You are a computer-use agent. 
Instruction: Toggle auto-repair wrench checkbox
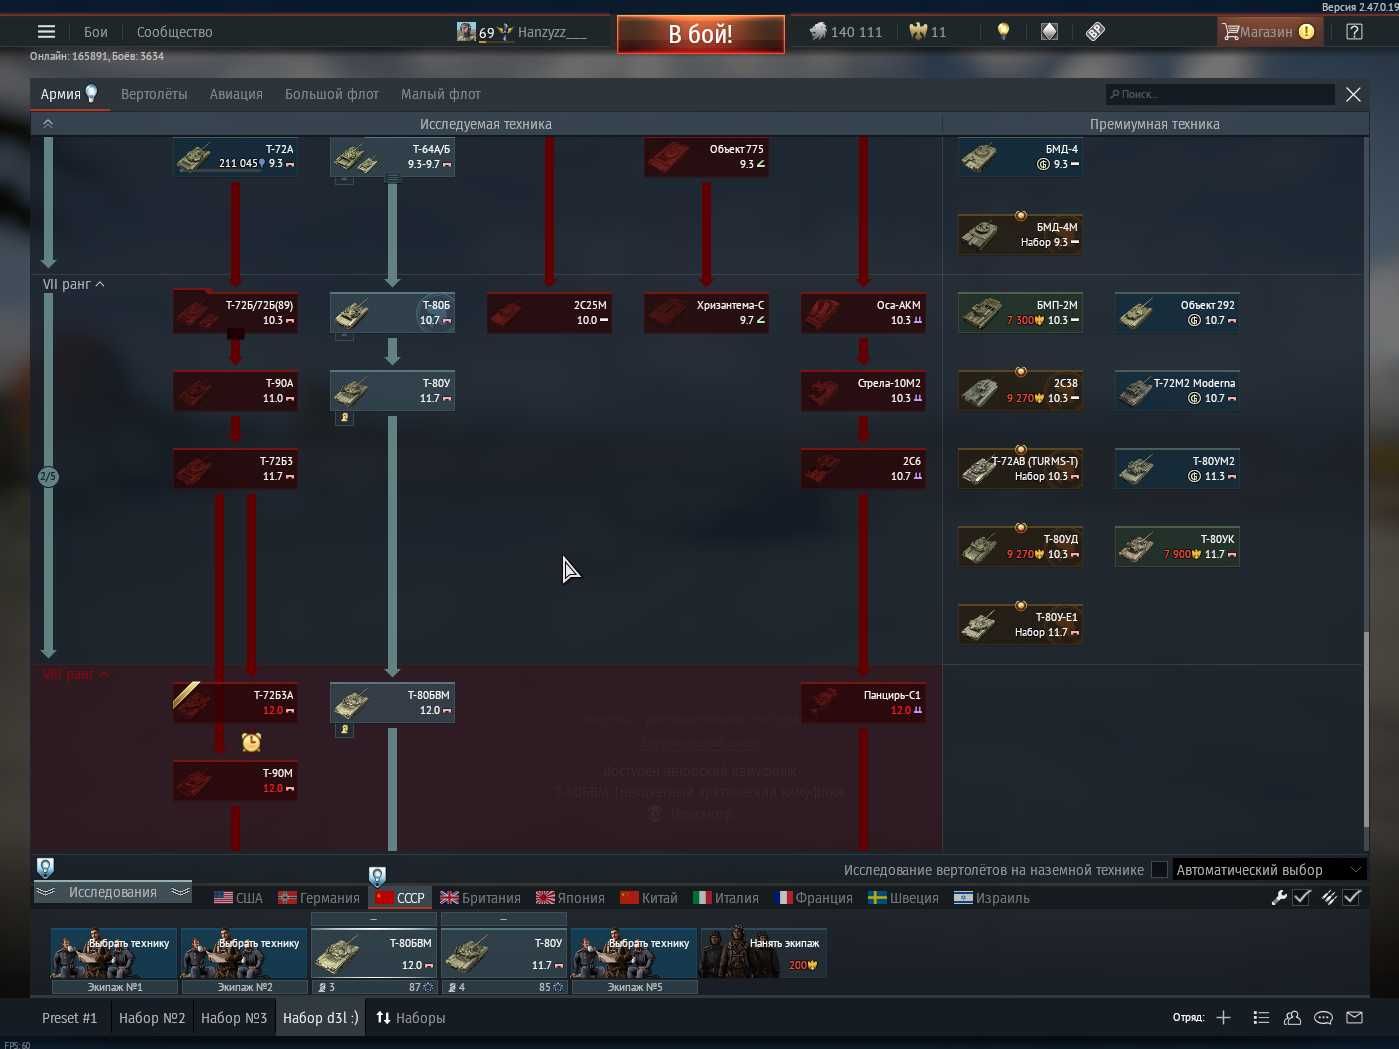coord(1302,898)
